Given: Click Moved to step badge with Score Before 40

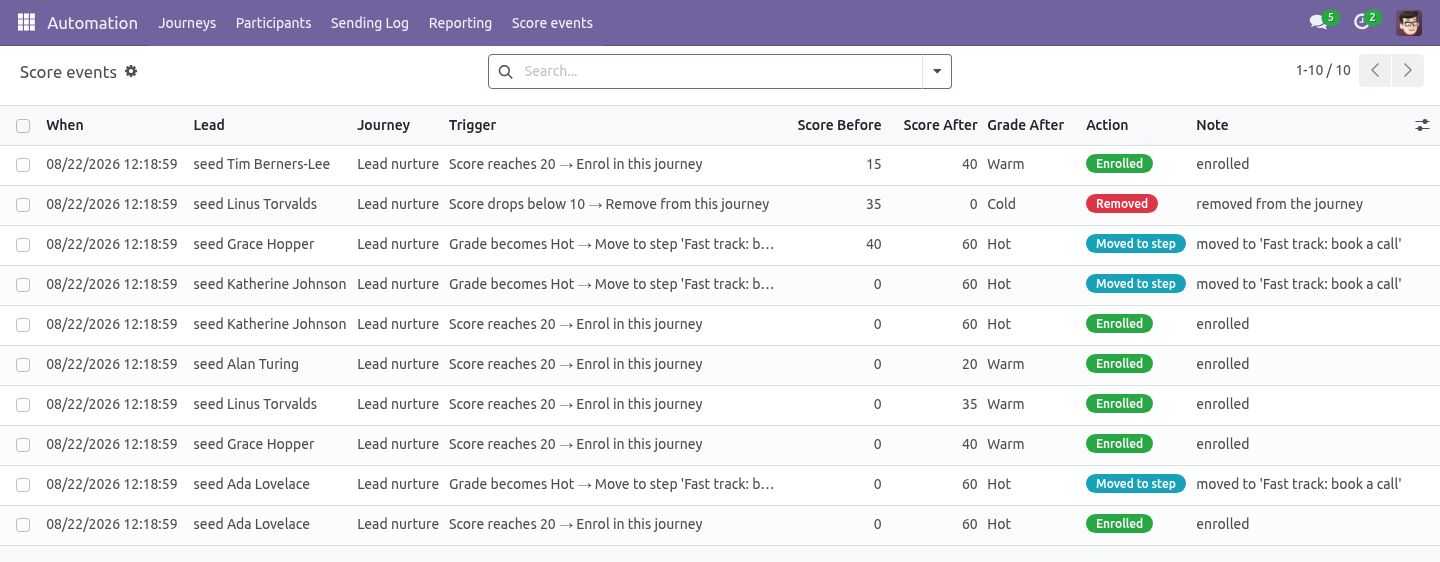Looking at the screenshot, I should (1136, 244).
